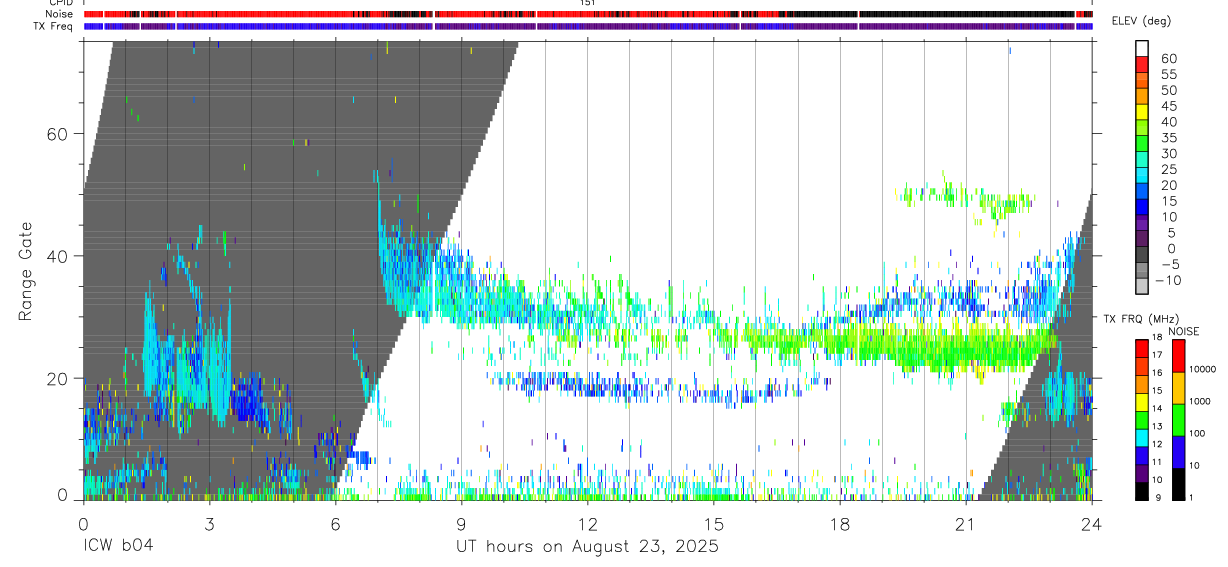
Task: Select the black 9–10 MHz TX FRQ swatch
Action: tap(1142, 491)
